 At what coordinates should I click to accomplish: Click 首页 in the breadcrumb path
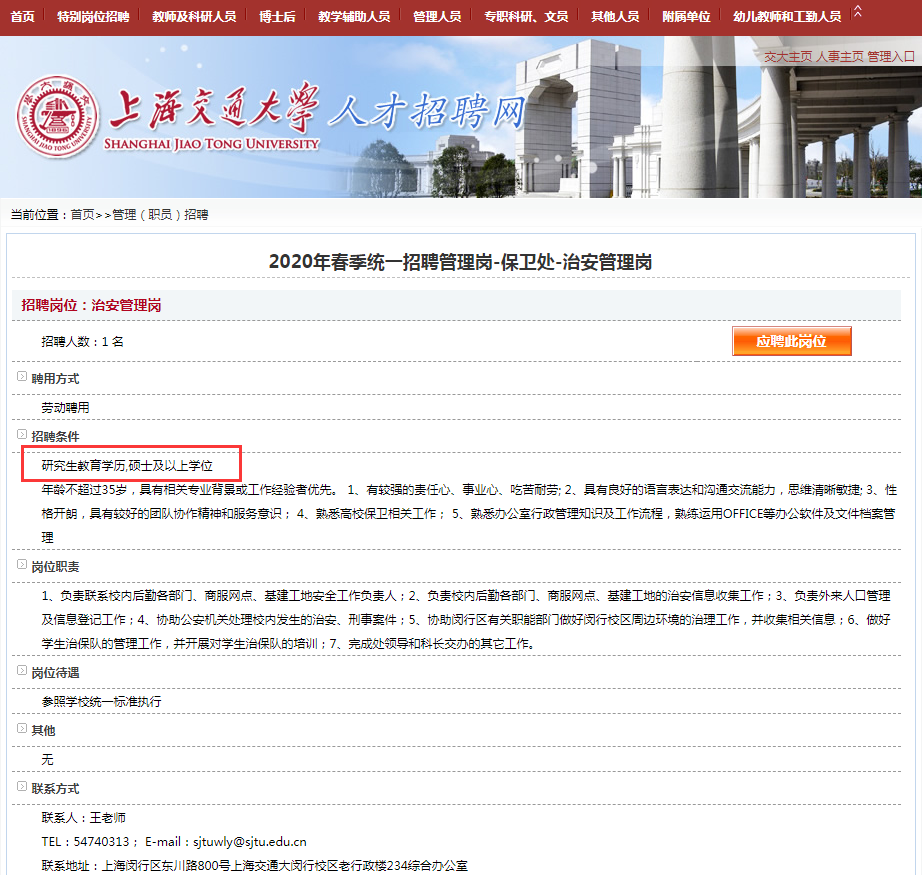coord(82,215)
